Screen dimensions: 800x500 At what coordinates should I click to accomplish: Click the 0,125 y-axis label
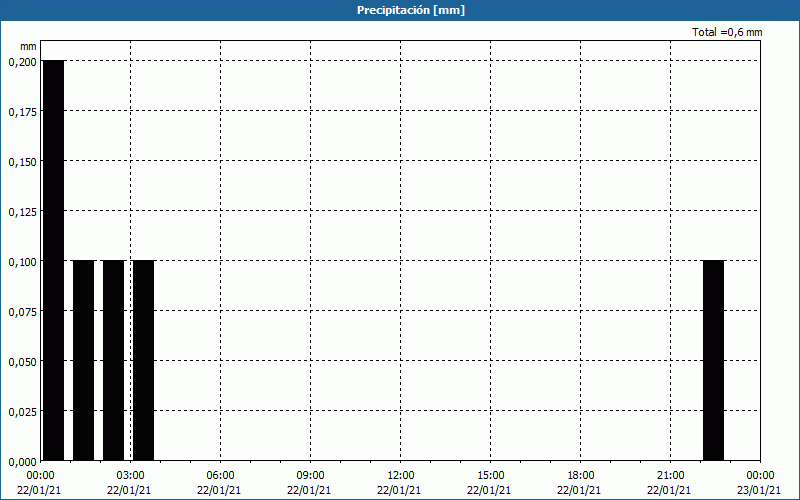22,212
